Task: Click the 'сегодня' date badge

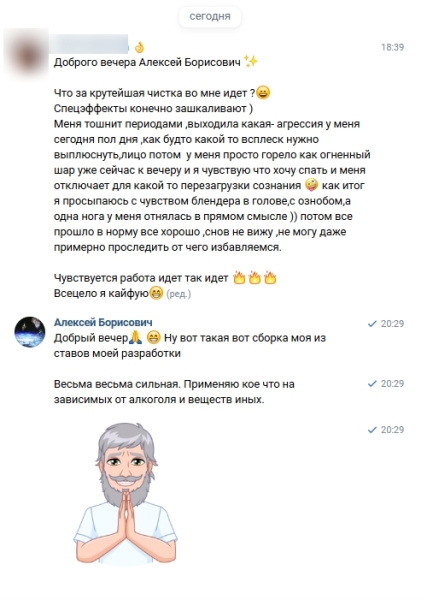Action: pos(210,16)
